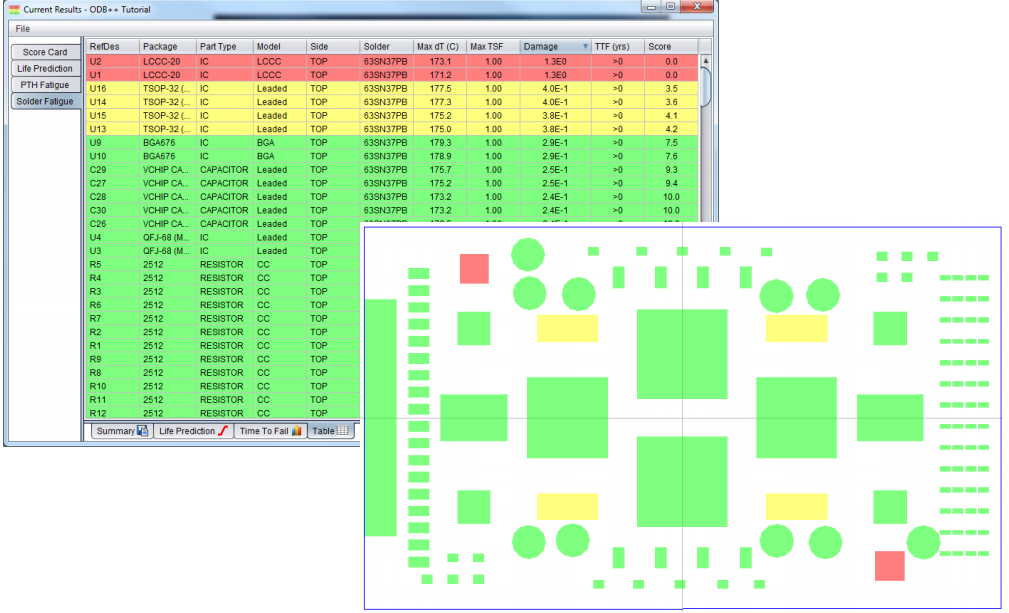This screenshot has width=1009, height=613.
Task: Sort by the Solder column header
Action: 387,47
